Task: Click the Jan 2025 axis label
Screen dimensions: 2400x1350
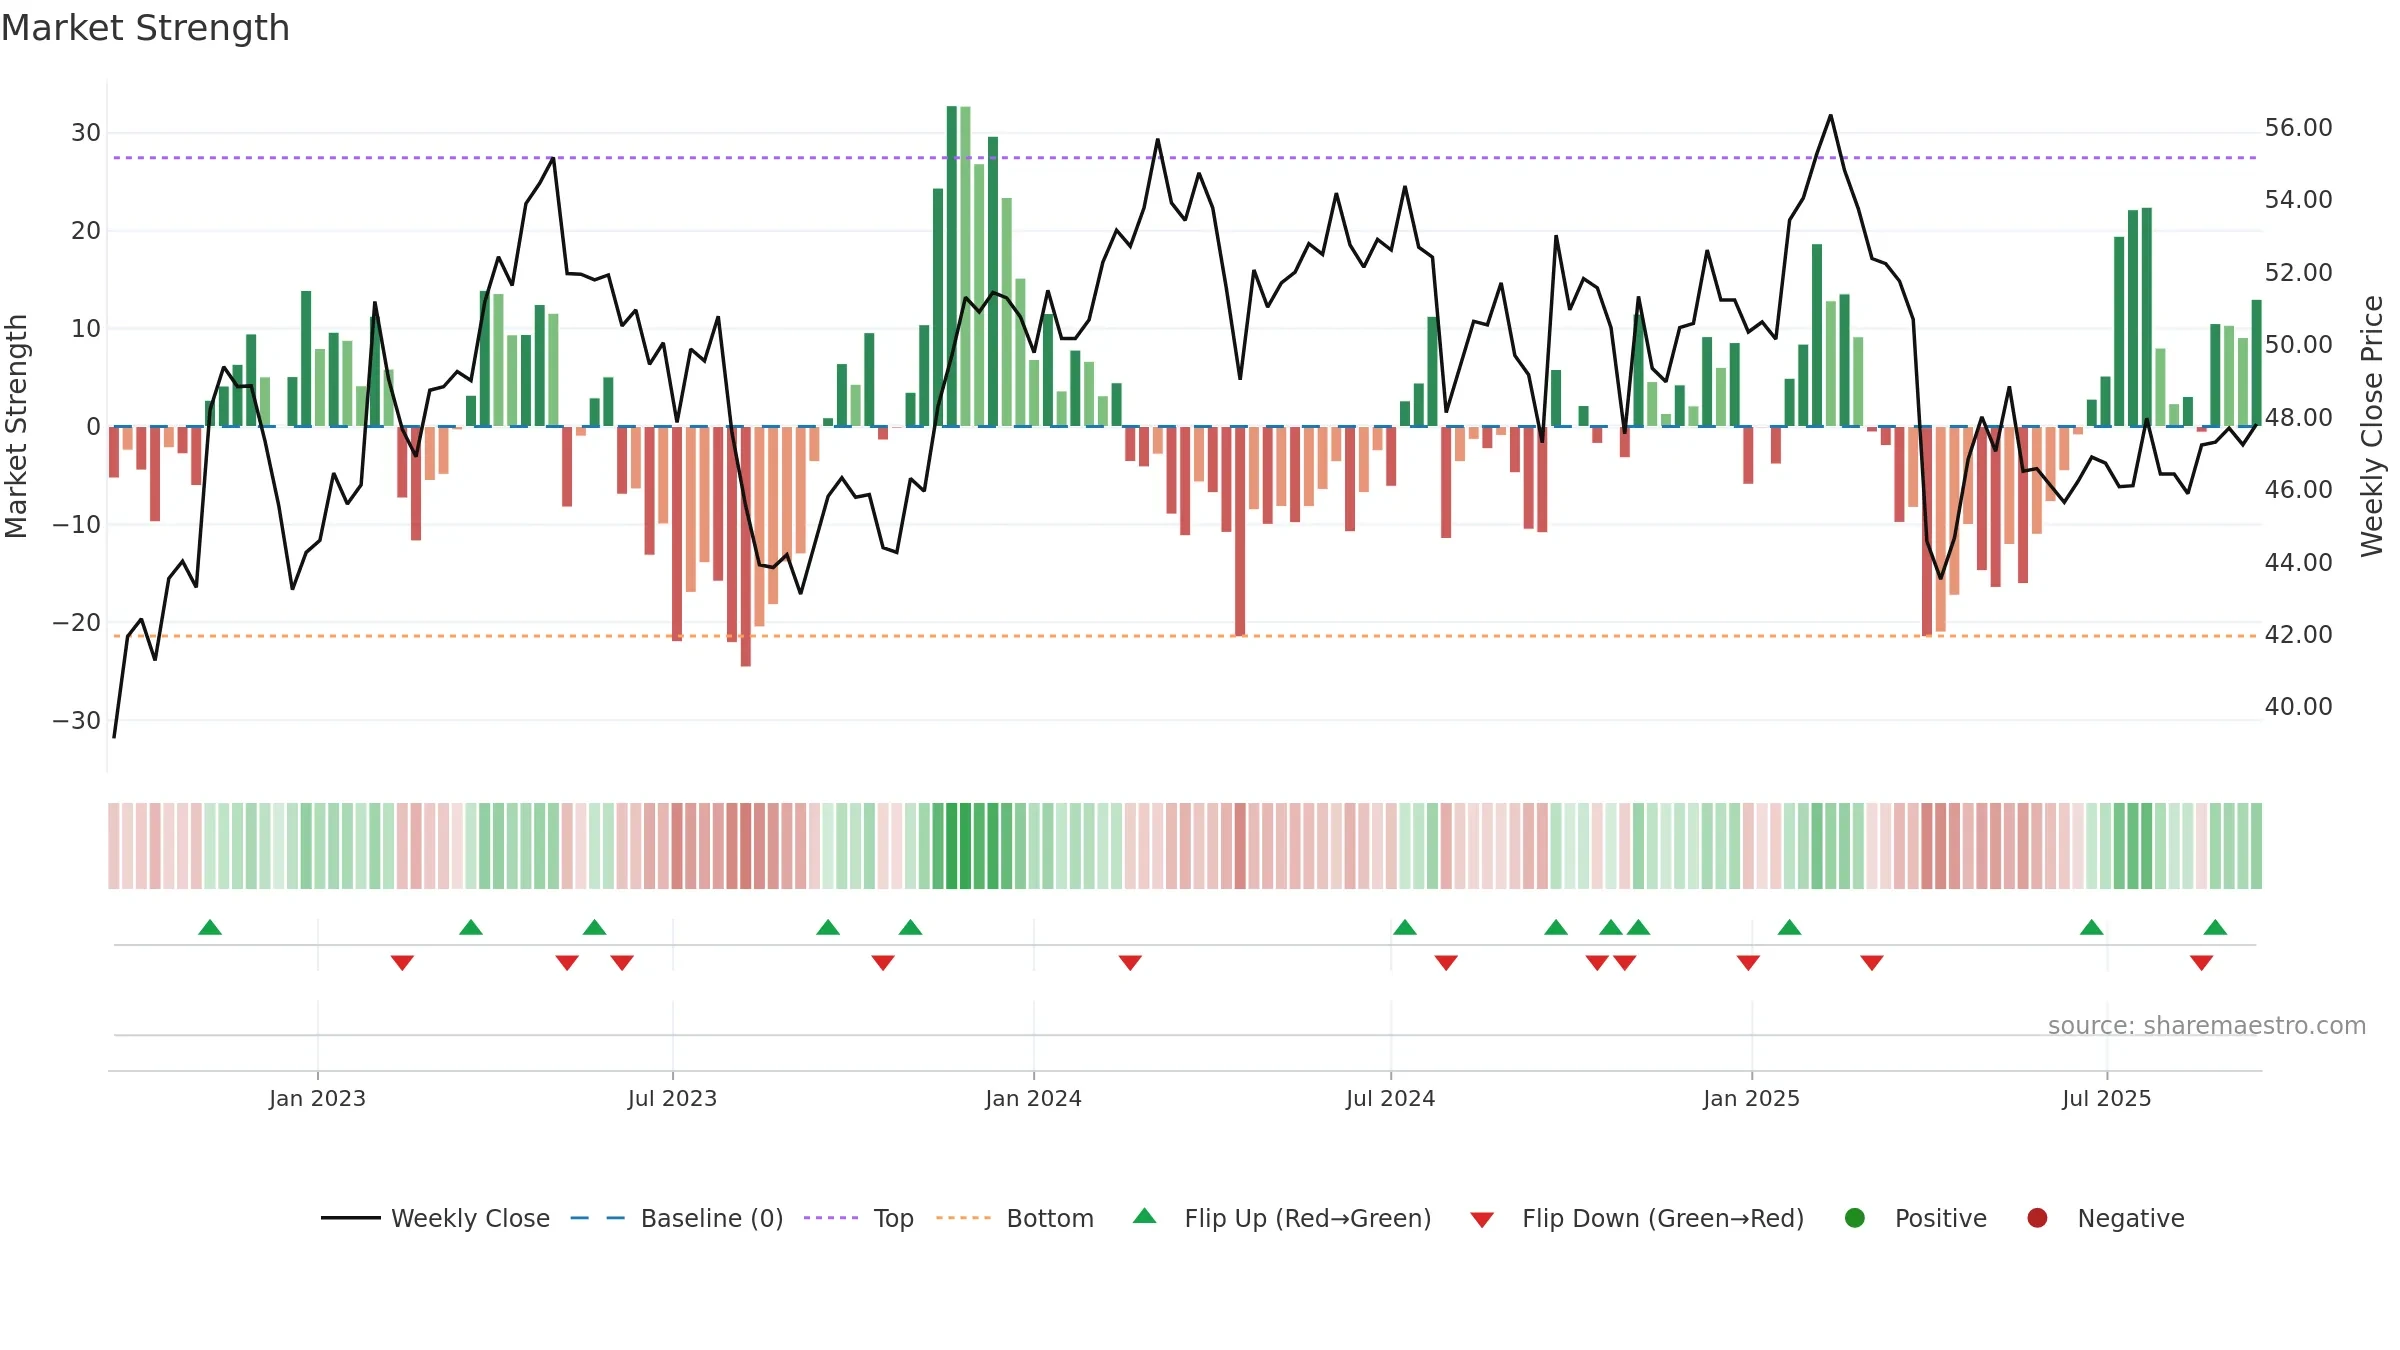Action: tap(1751, 1099)
